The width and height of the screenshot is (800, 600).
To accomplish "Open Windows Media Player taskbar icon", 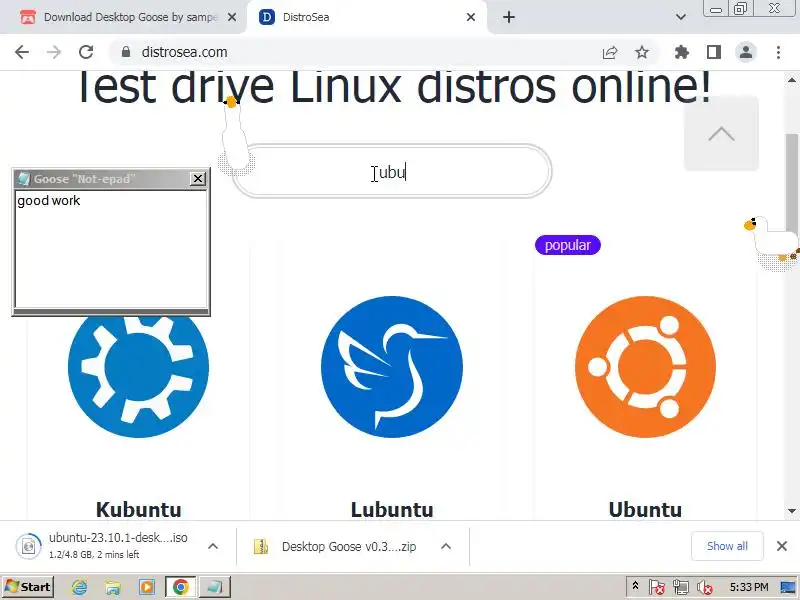I will (x=147, y=587).
